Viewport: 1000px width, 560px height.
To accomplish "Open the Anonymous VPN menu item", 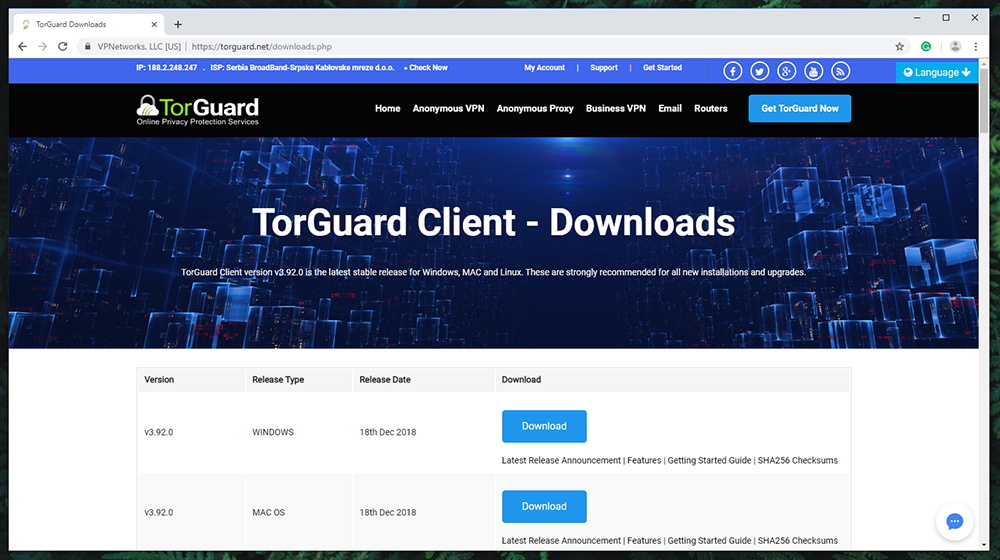I will (x=448, y=109).
